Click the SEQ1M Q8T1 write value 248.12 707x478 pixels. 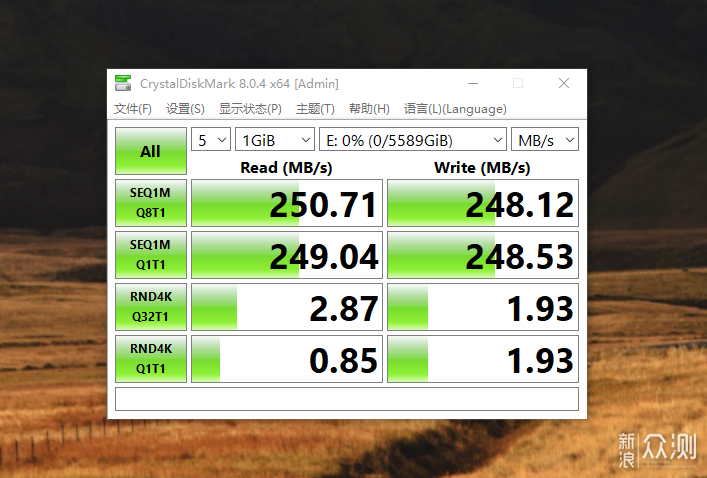tap(483, 203)
